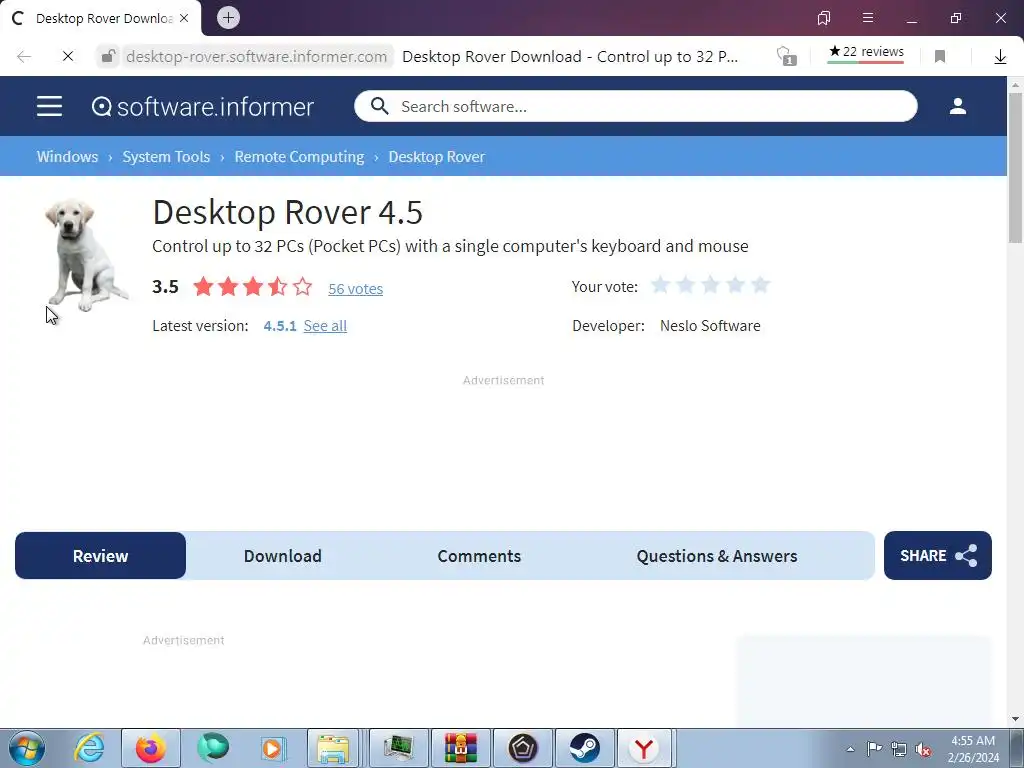Switch to Yandex browser taskbar icon
This screenshot has width=1024, height=768.
[x=645, y=748]
